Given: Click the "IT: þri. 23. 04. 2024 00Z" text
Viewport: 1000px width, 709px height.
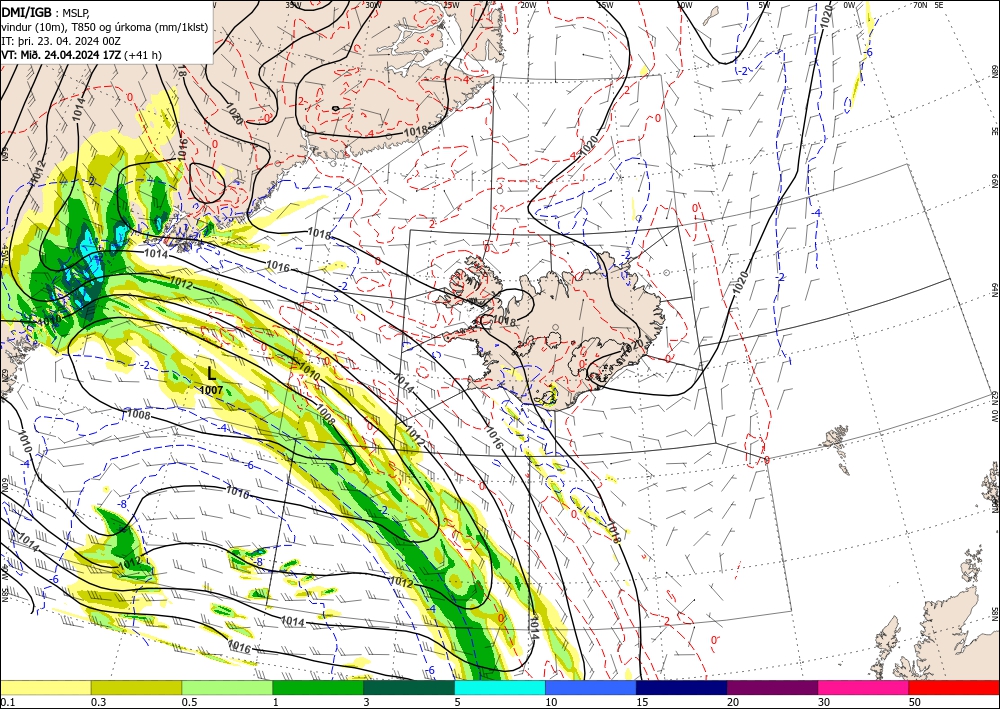Looking at the screenshot, I should click(62, 41).
